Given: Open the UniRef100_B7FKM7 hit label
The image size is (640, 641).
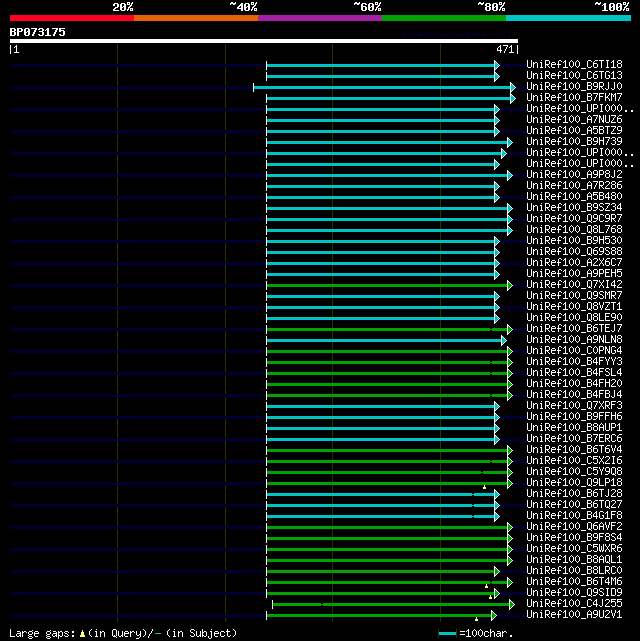Looking at the screenshot, I should 574,98.
